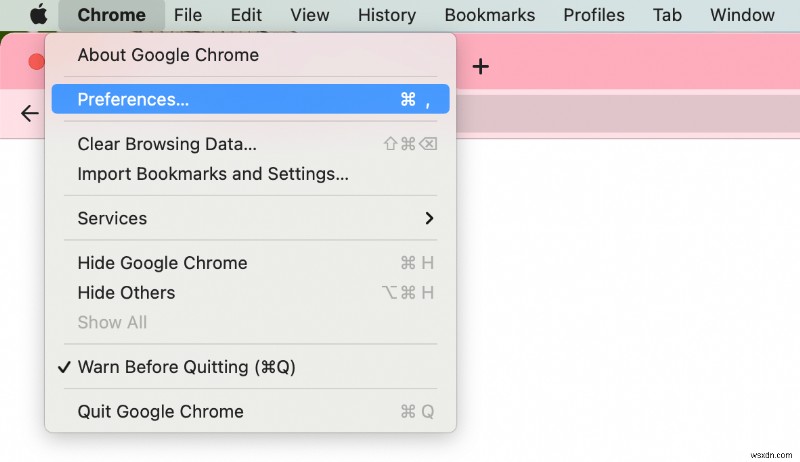The width and height of the screenshot is (800, 462).
Task: Choose Hide Others entry
Action: [x=126, y=292]
